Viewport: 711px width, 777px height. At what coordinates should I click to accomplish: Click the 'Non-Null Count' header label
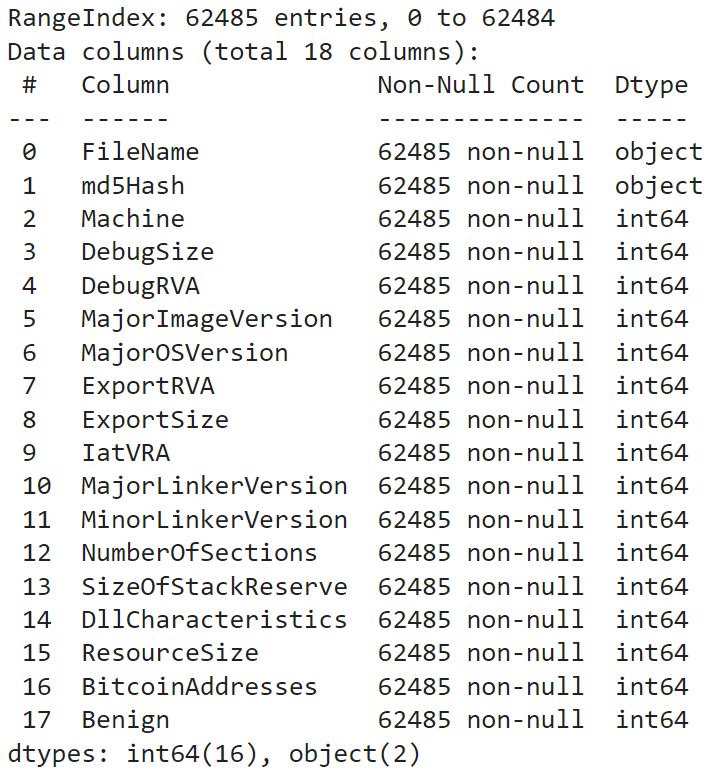(480, 85)
